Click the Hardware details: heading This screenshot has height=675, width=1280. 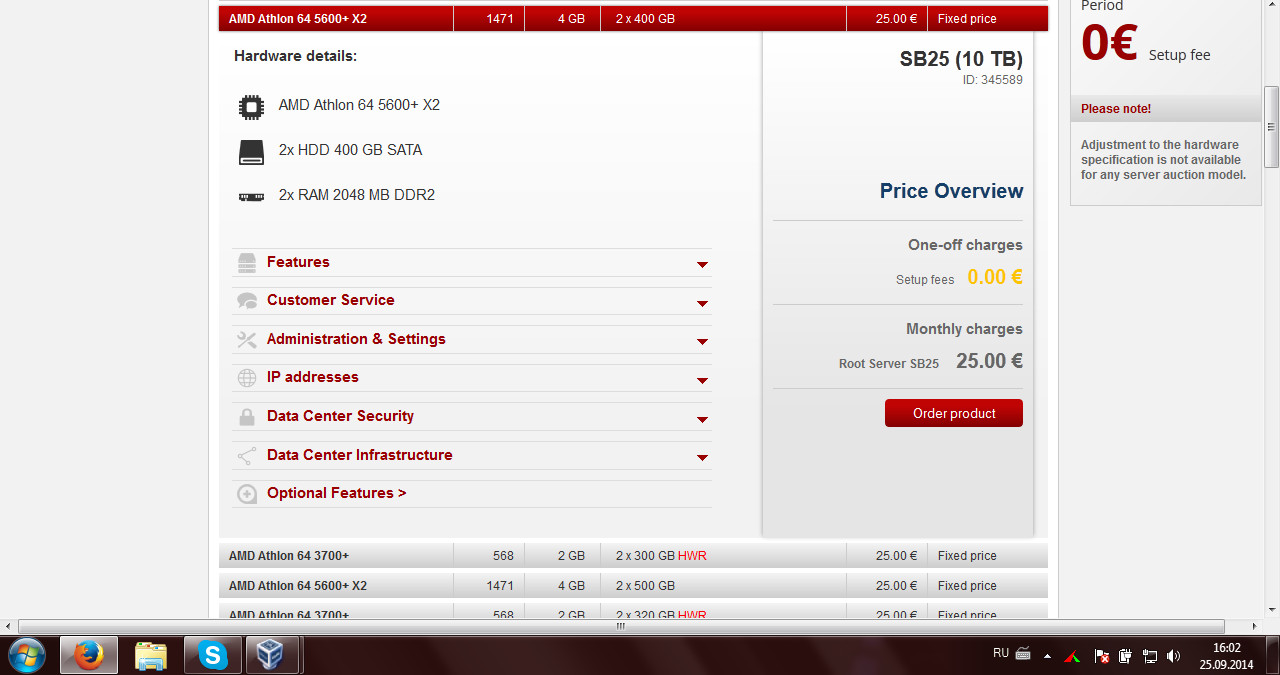[295, 56]
